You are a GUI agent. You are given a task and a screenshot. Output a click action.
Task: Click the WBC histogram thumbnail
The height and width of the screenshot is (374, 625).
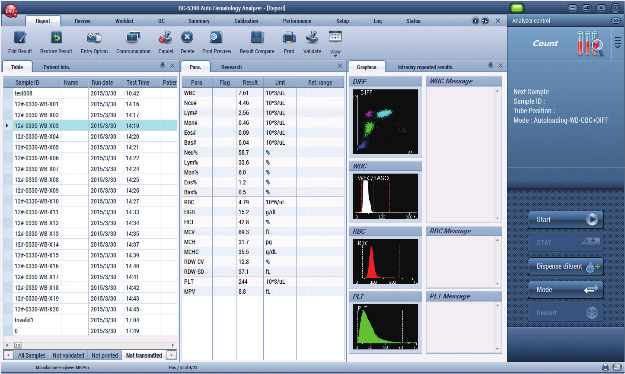(x=385, y=196)
